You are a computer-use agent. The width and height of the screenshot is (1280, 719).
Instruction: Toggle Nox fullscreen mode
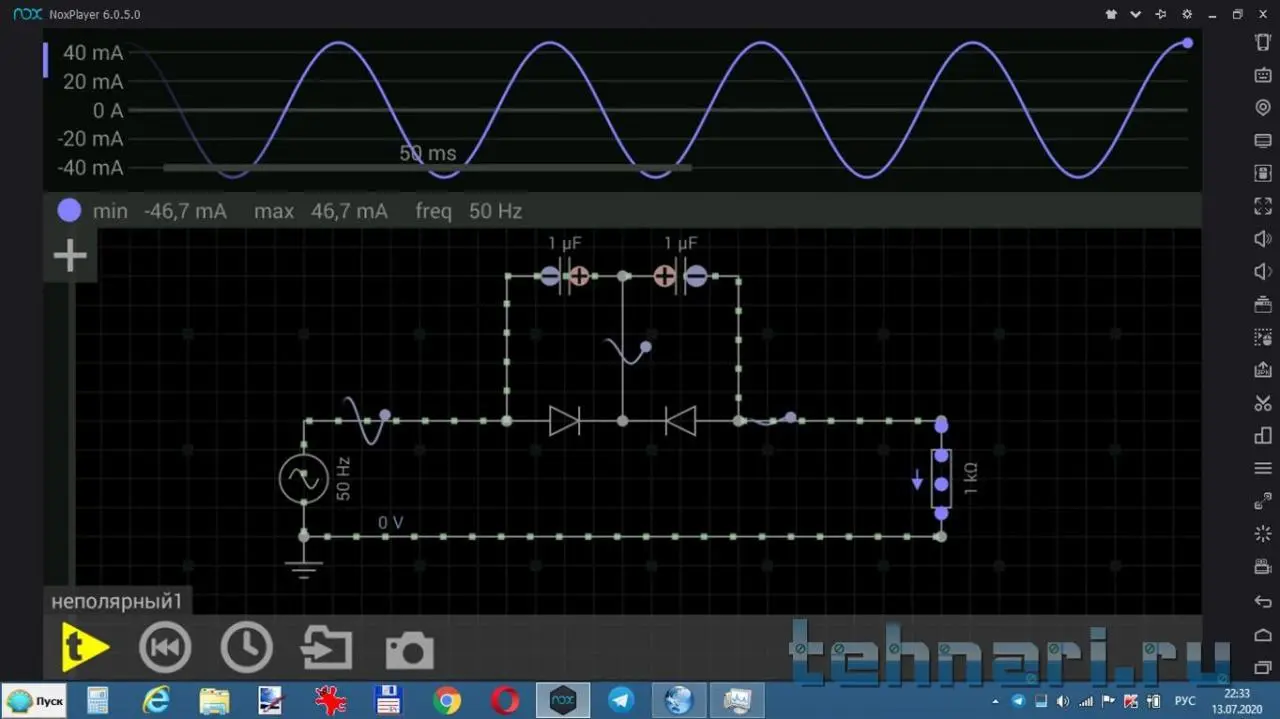click(1263, 206)
